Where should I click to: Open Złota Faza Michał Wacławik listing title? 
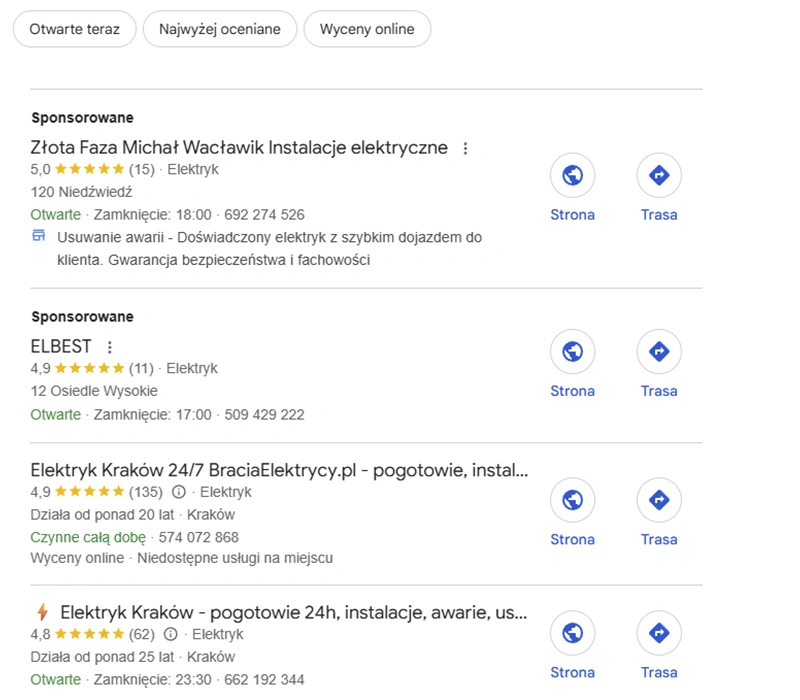click(239, 148)
